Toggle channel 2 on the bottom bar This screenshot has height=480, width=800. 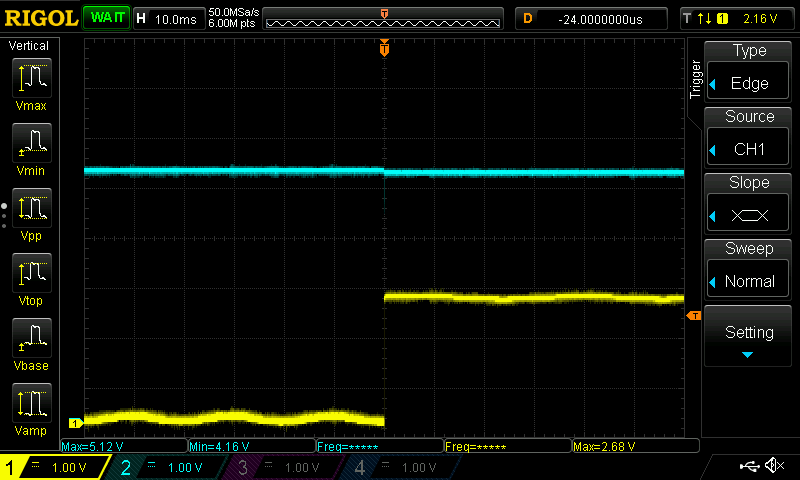[168, 467]
